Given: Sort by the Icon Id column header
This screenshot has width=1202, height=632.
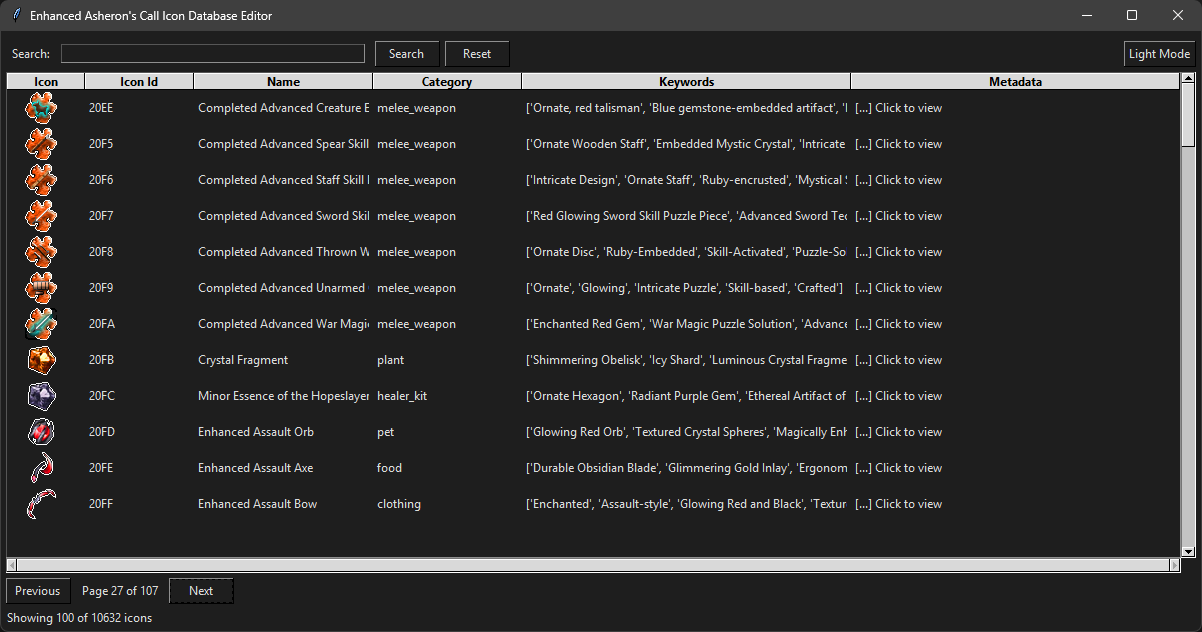Looking at the screenshot, I should pyautogui.click(x=139, y=82).
